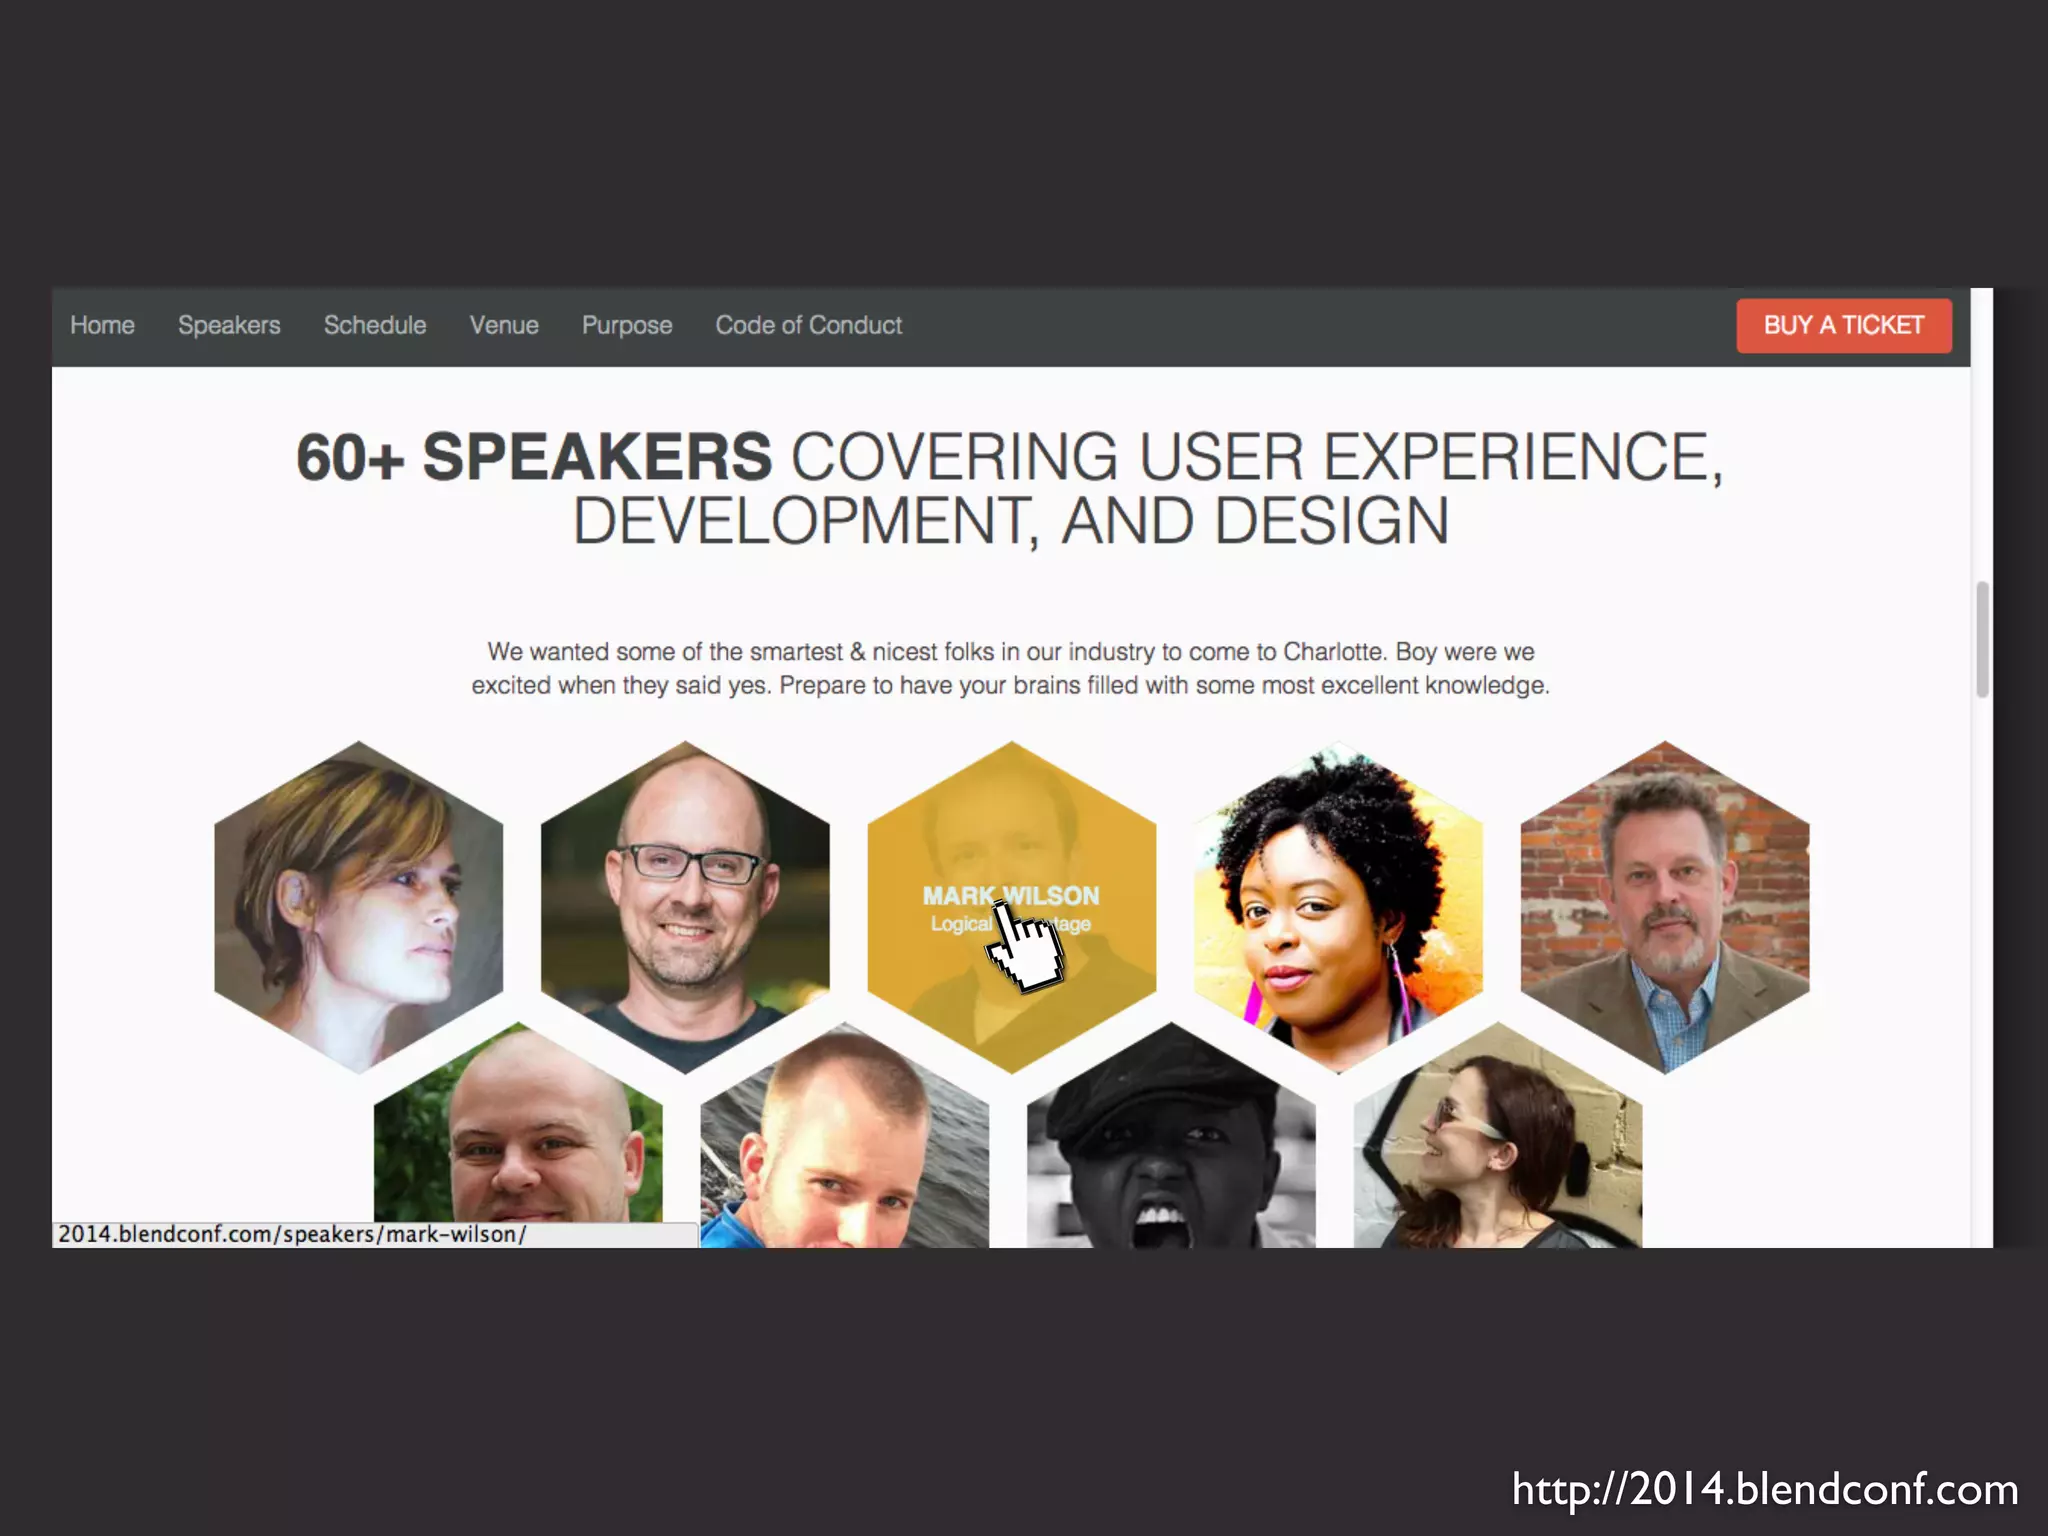Click the page vertical scrollbar thumb

(x=1982, y=639)
